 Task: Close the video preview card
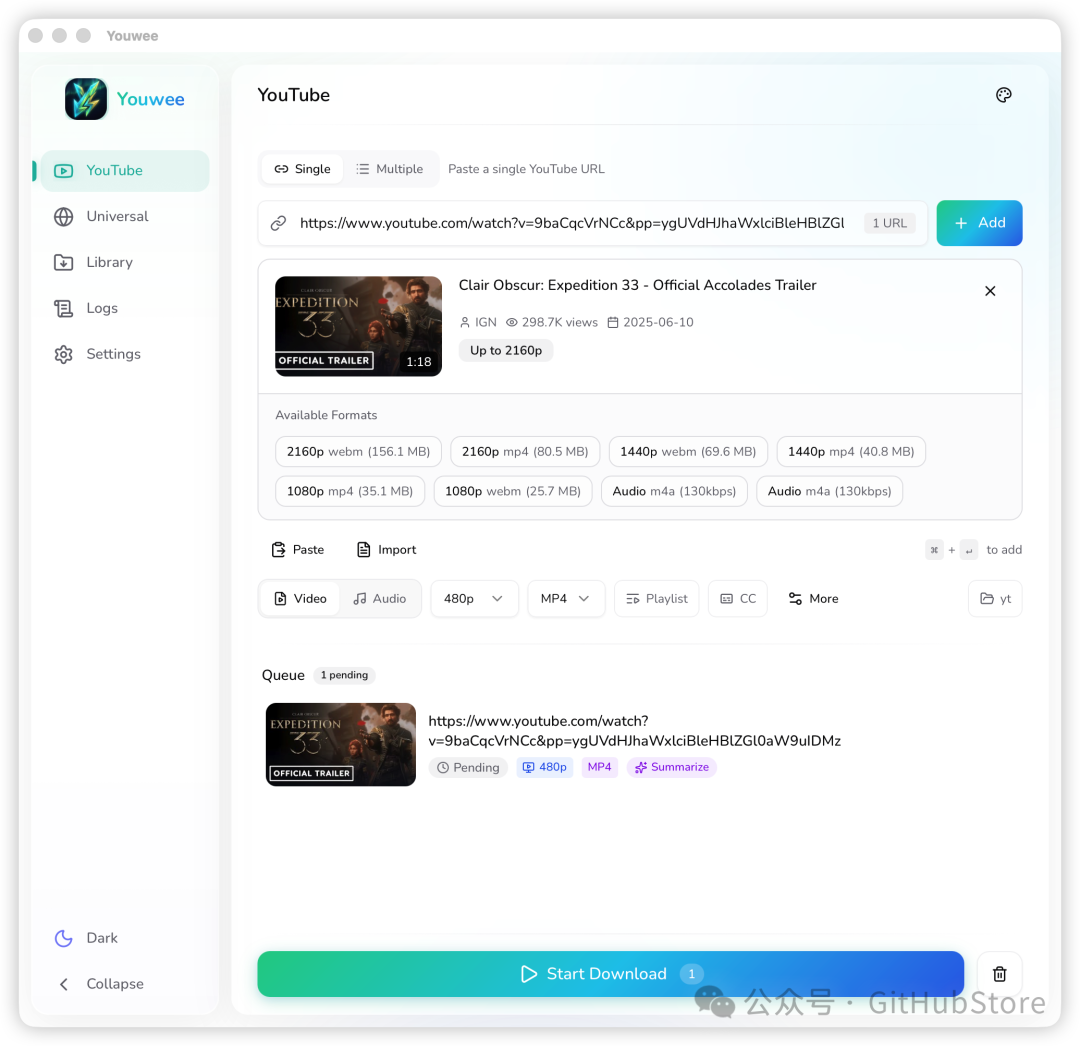(x=990, y=291)
